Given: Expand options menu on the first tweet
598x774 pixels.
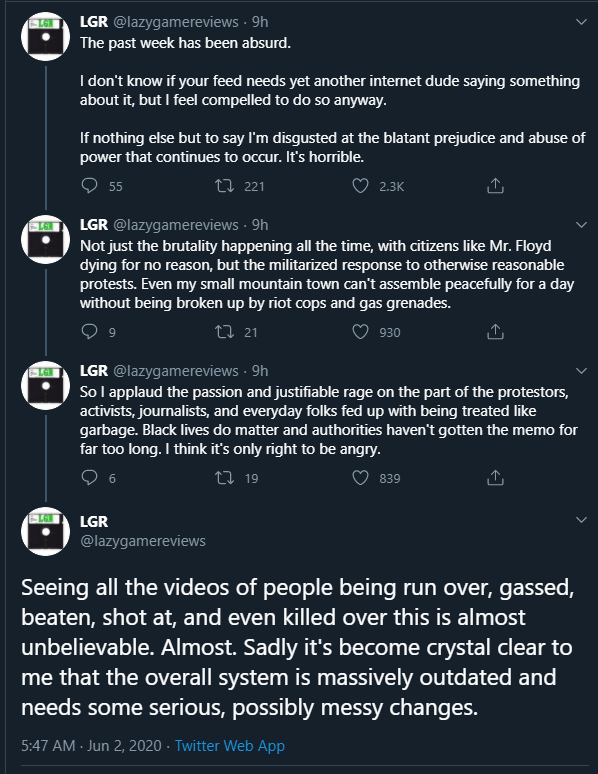Looking at the screenshot, I should [x=582, y=22].
